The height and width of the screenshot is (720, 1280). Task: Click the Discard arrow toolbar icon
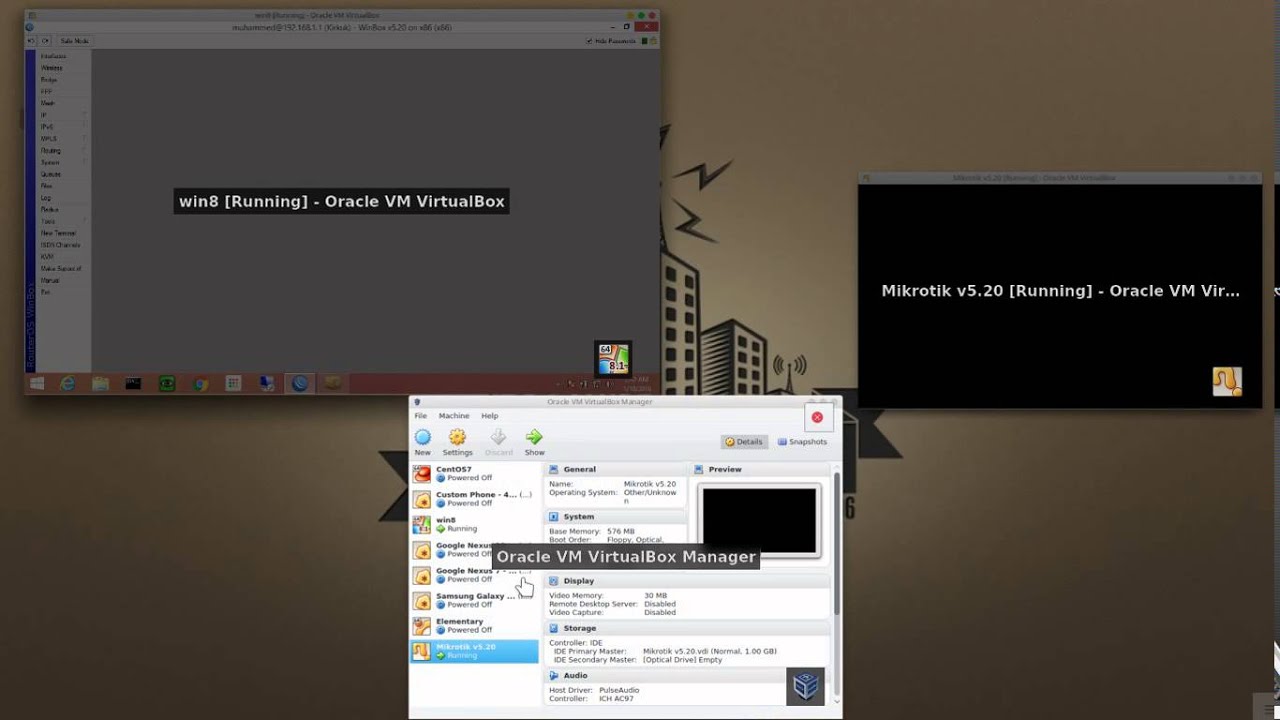498,437
